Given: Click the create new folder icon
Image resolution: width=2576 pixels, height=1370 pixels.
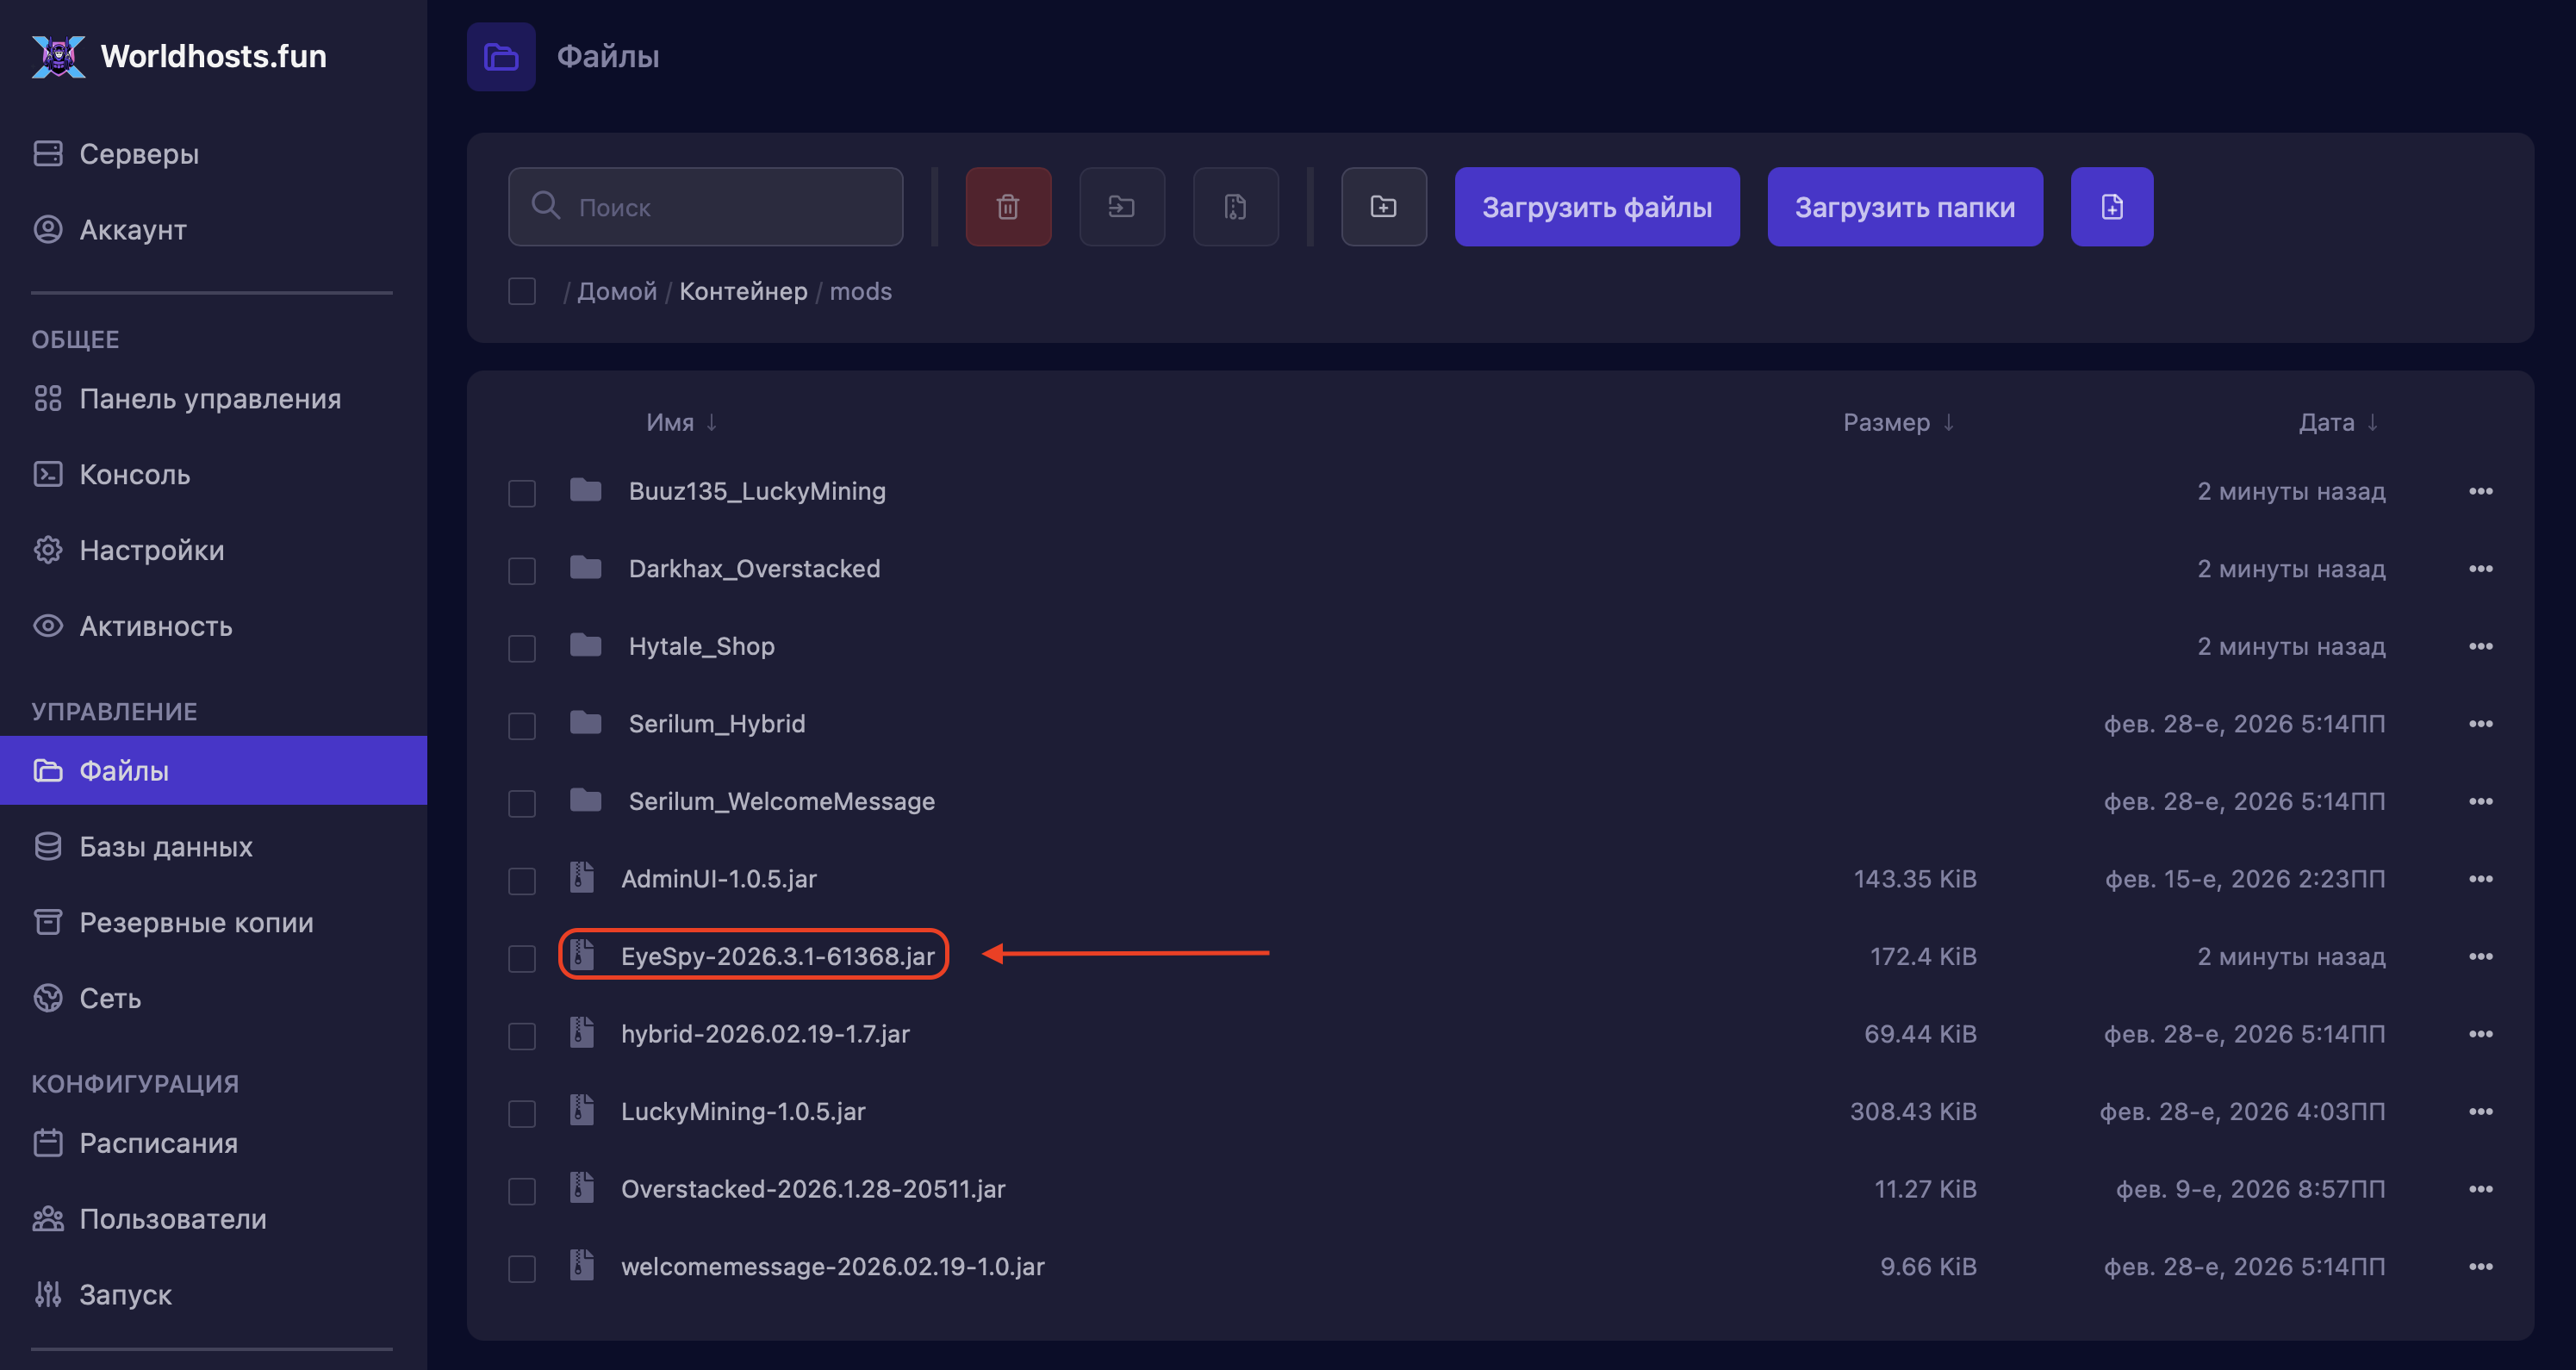Looking at the screenshot, I should pyautogui.click(x=1383, y=207).
